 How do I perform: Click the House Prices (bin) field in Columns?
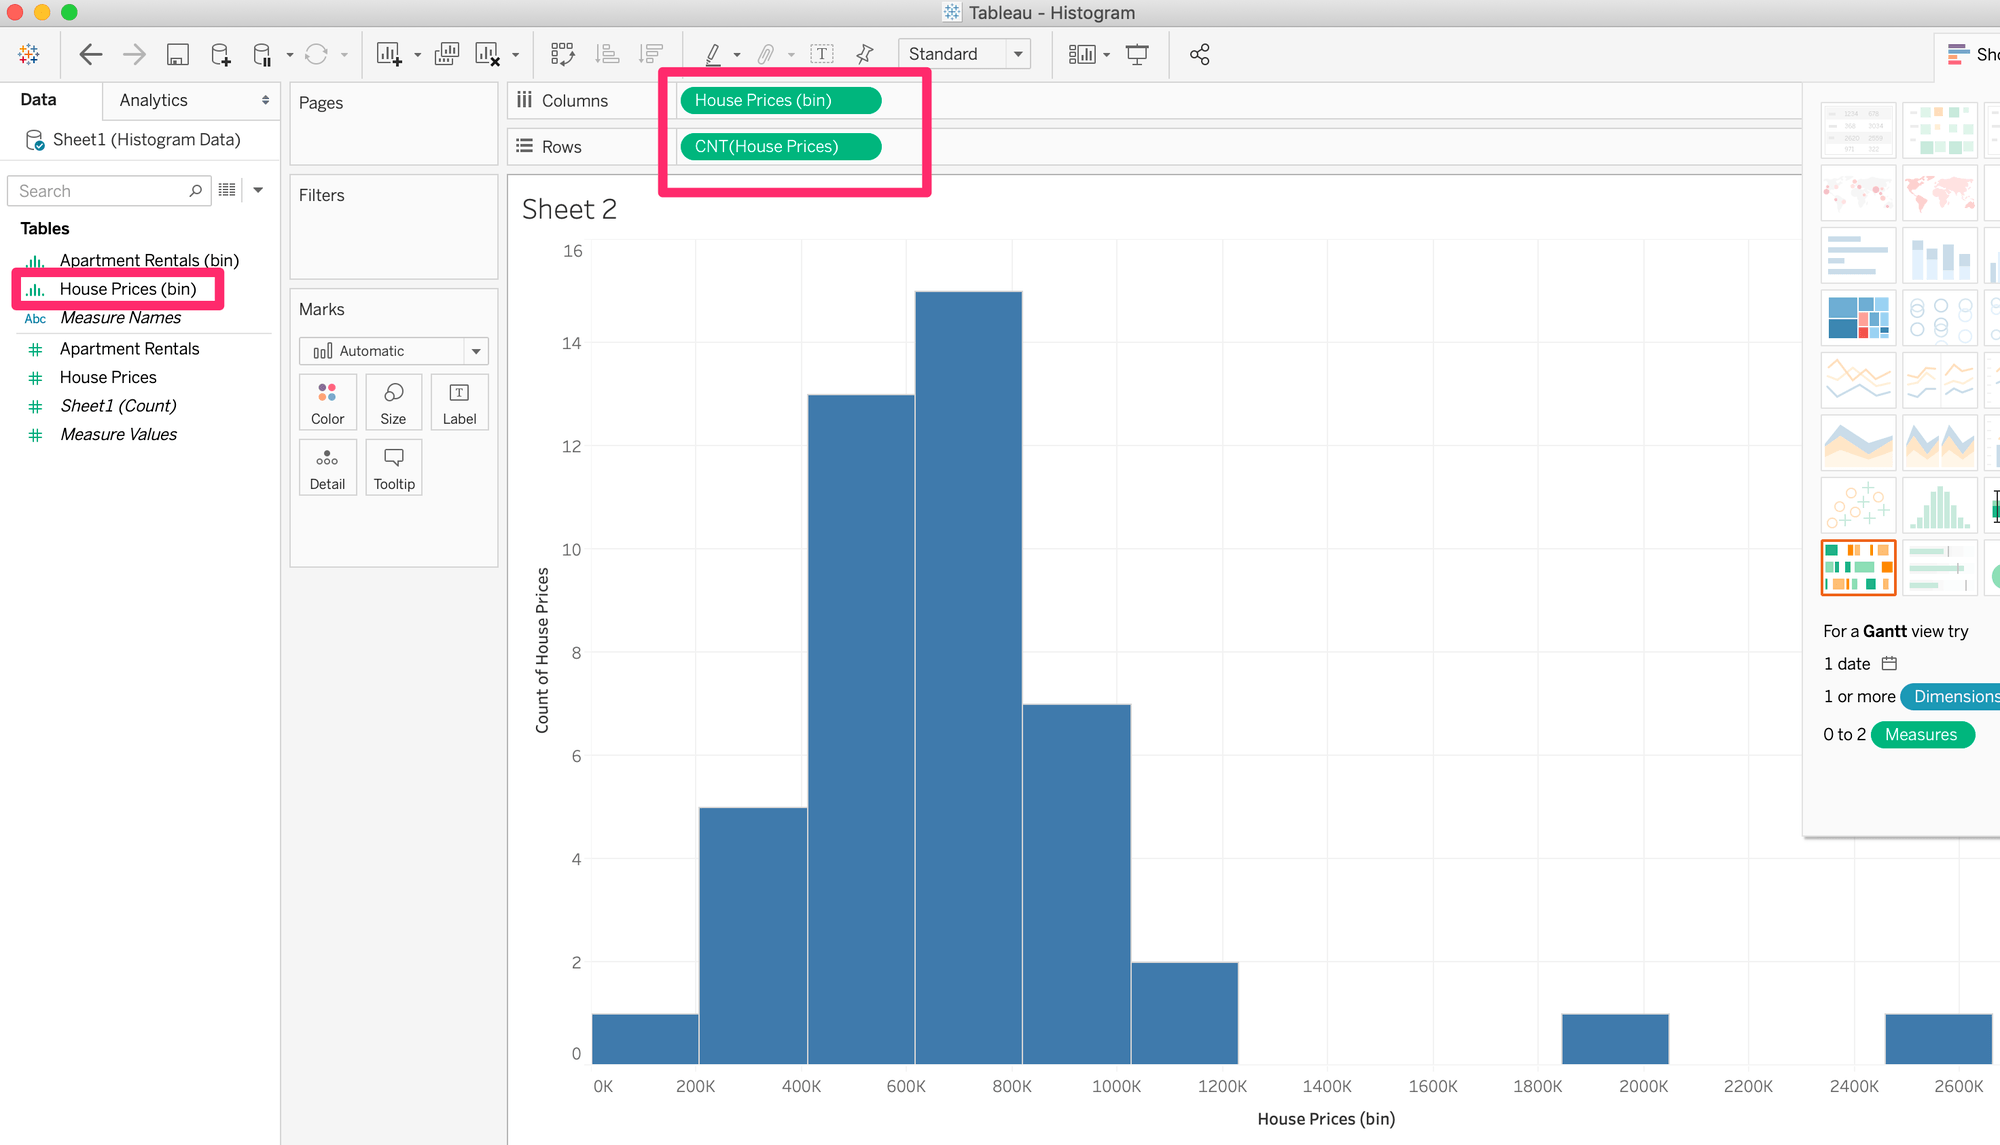pos(780,99)
